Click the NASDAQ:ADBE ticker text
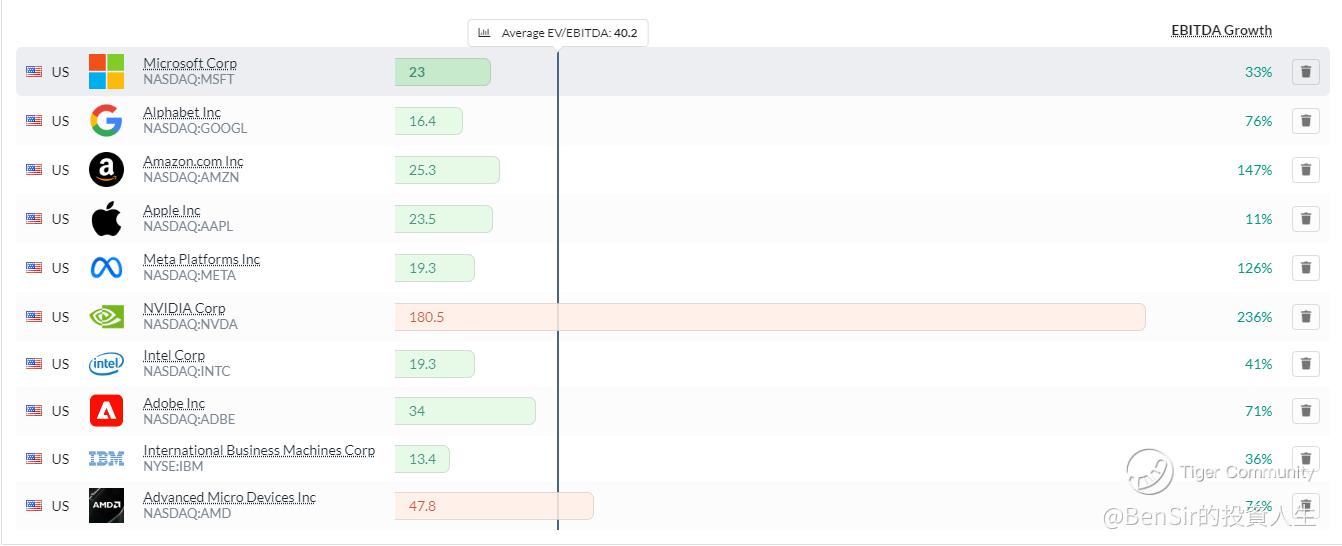Image resolution: width=1342 pixels, height=546 pixels. (189, 420)
